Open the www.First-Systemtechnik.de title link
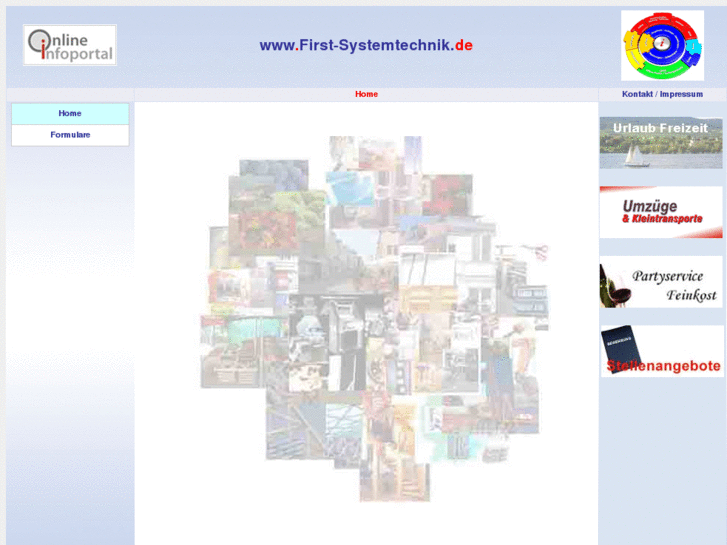The height and width of the screenshot is (545, 727). (x=366, y=45)
